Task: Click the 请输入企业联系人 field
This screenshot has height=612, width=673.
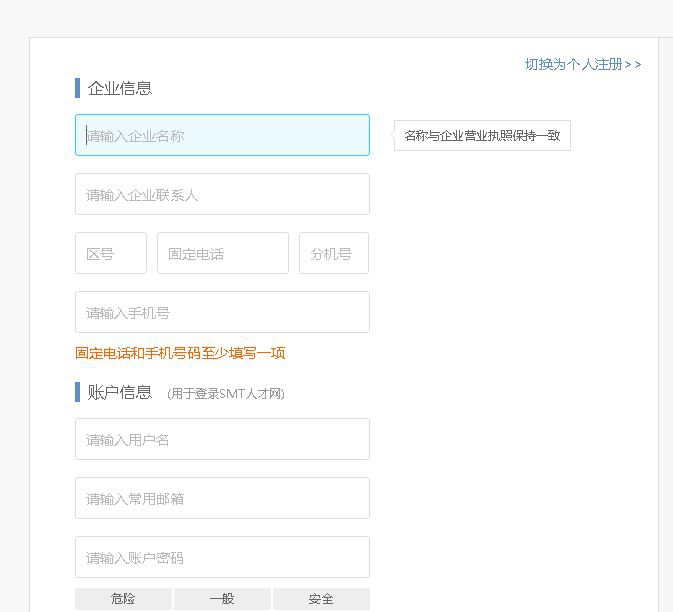Action: (222, 194)
